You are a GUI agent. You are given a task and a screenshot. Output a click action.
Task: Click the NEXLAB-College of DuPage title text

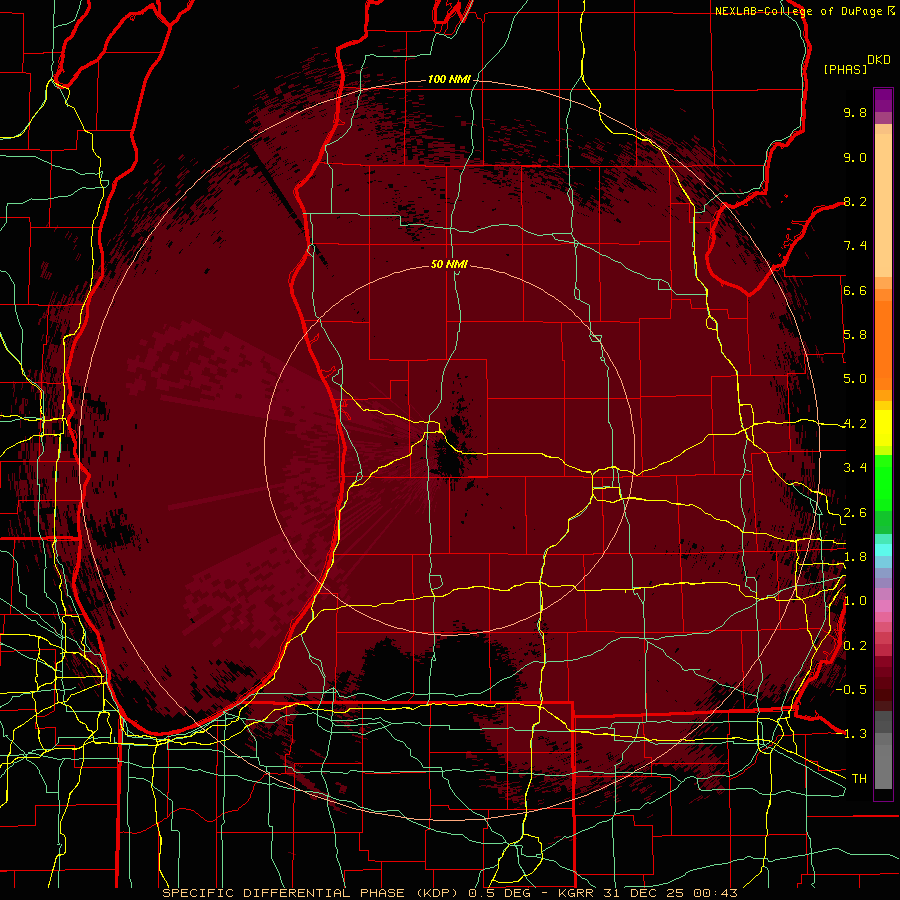pyautogui.click(x=800, y=11)
